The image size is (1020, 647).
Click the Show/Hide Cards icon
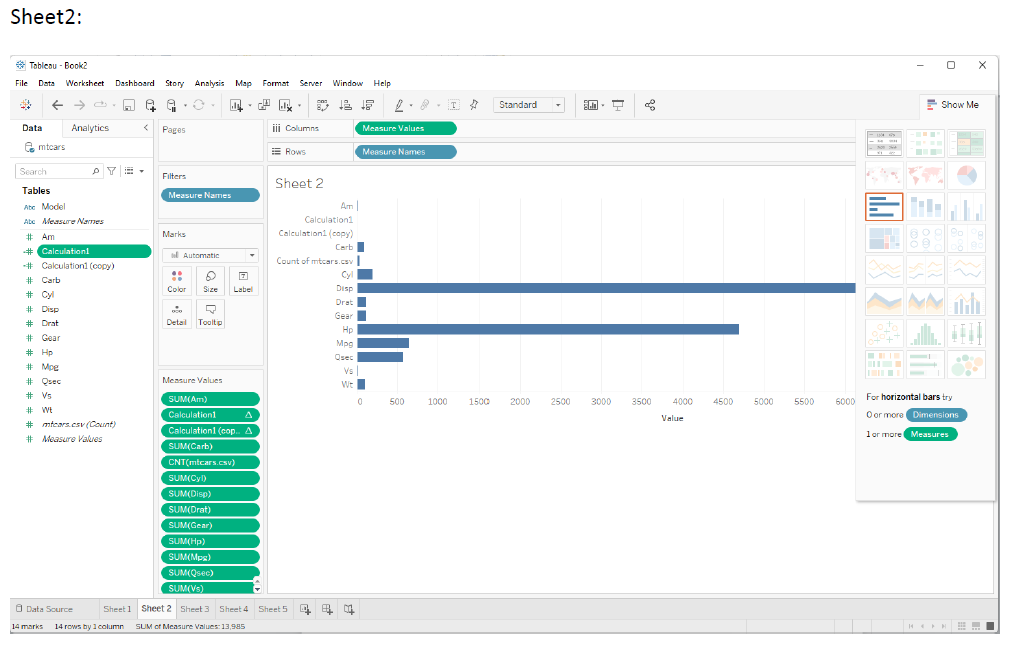click(591, 105)
